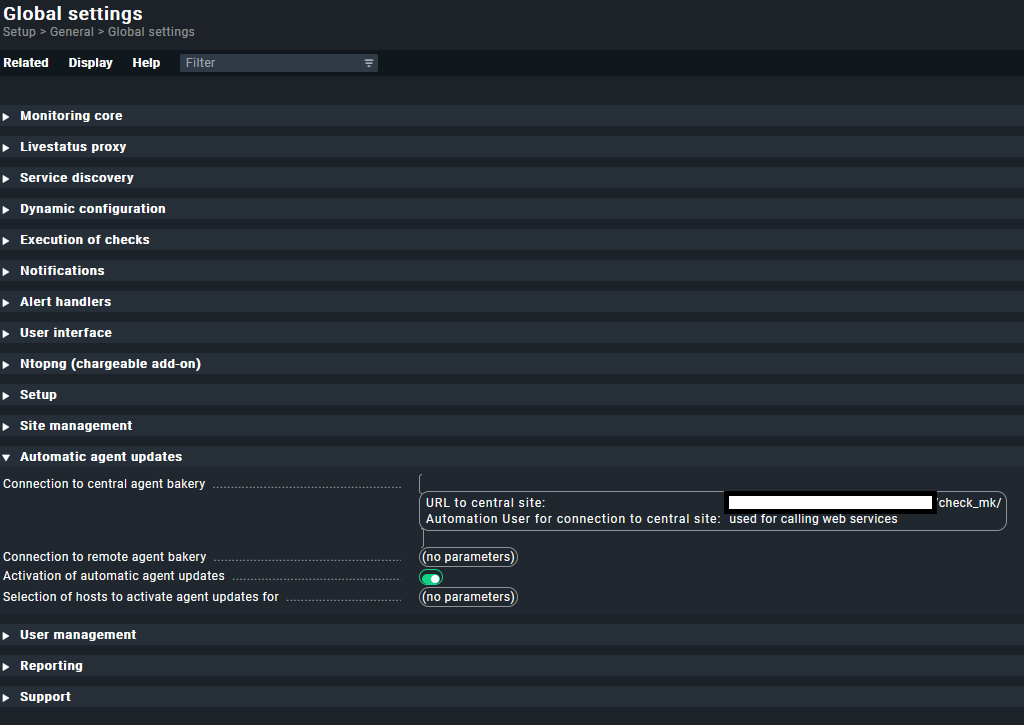1024x725 pixels.
Task: Open the Display menu
Action: 90,62
